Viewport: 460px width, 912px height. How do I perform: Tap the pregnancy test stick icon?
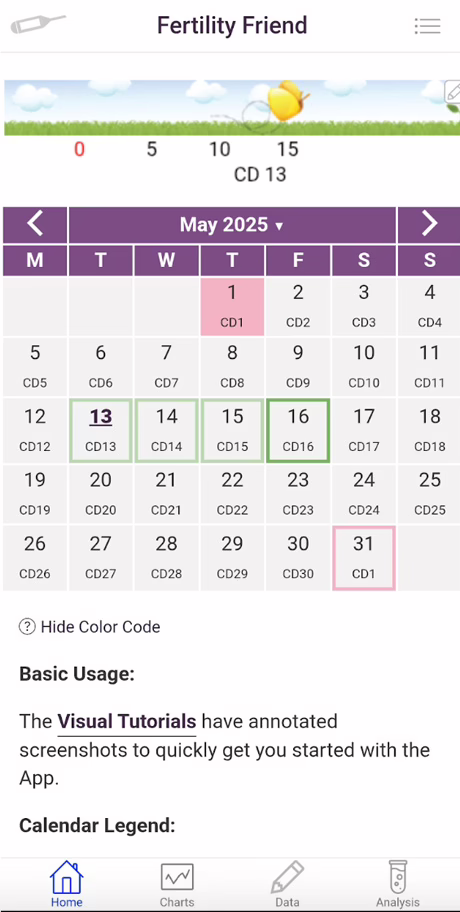click(38, 25)
